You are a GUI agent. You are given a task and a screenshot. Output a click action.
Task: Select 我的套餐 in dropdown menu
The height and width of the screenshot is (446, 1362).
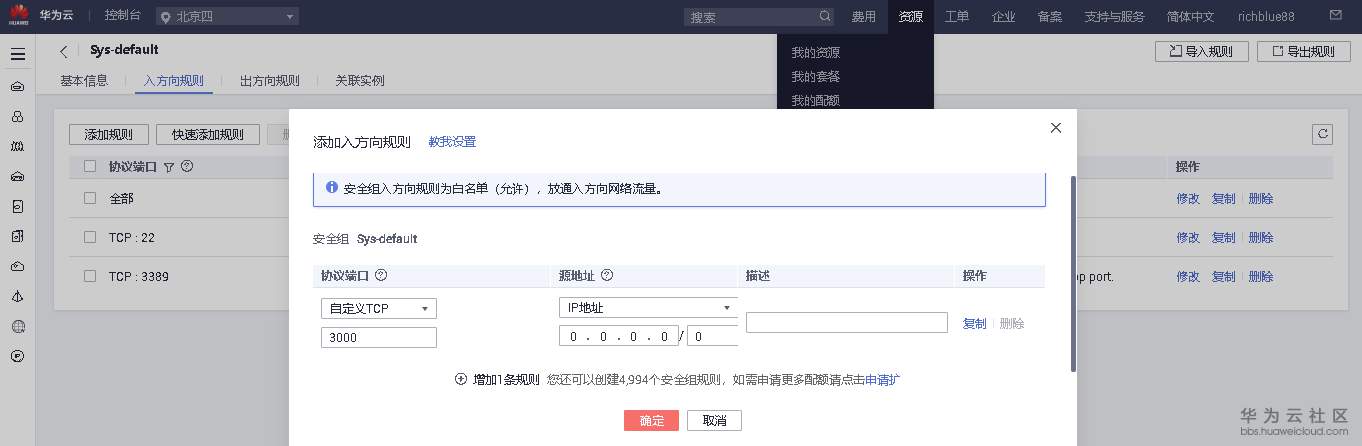[815, 76]
